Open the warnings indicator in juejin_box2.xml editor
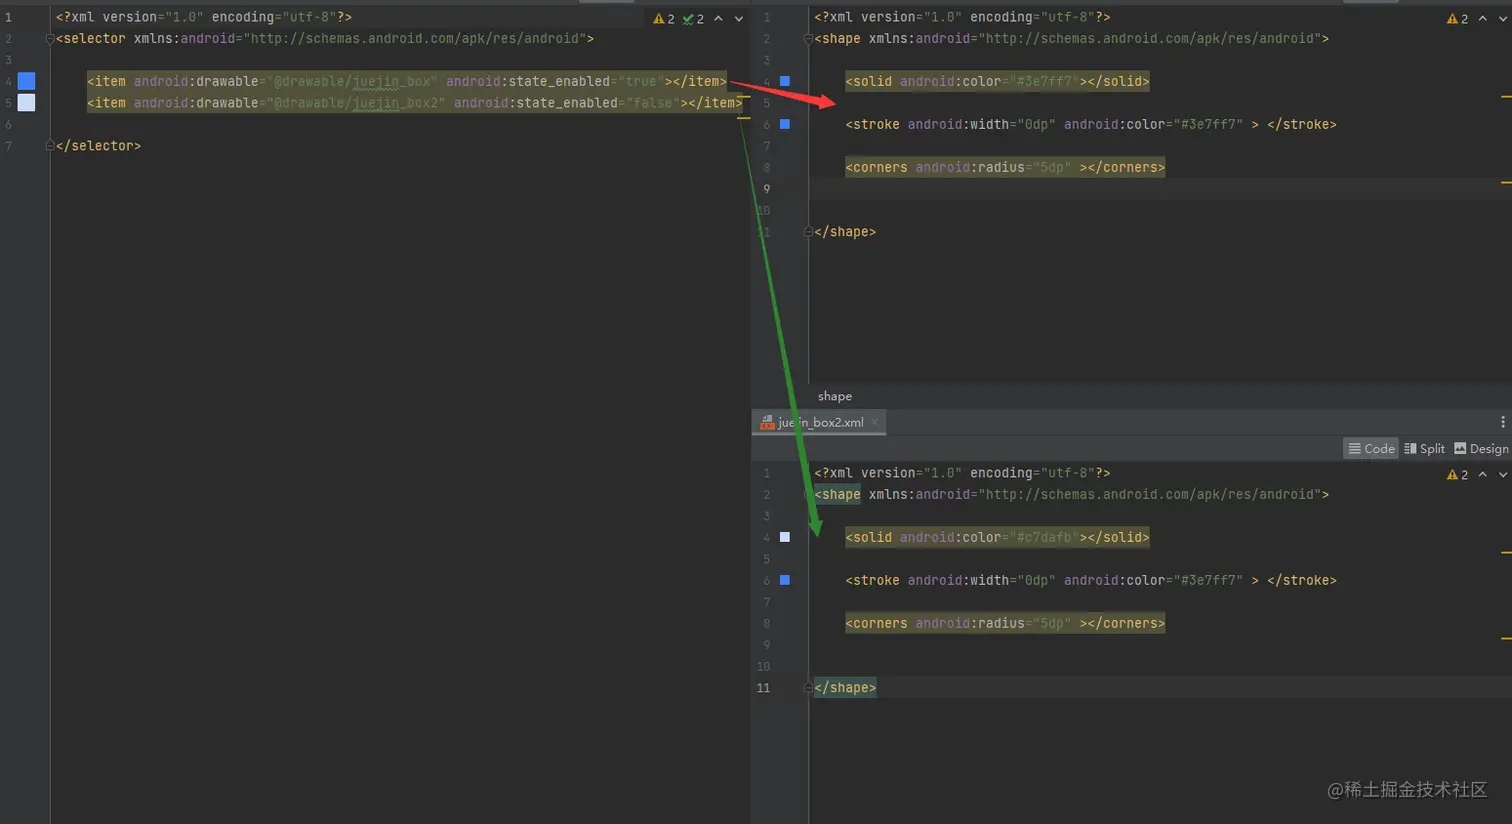The height and width of the screenshot is (824, 1512). [x=1458, y=475]
